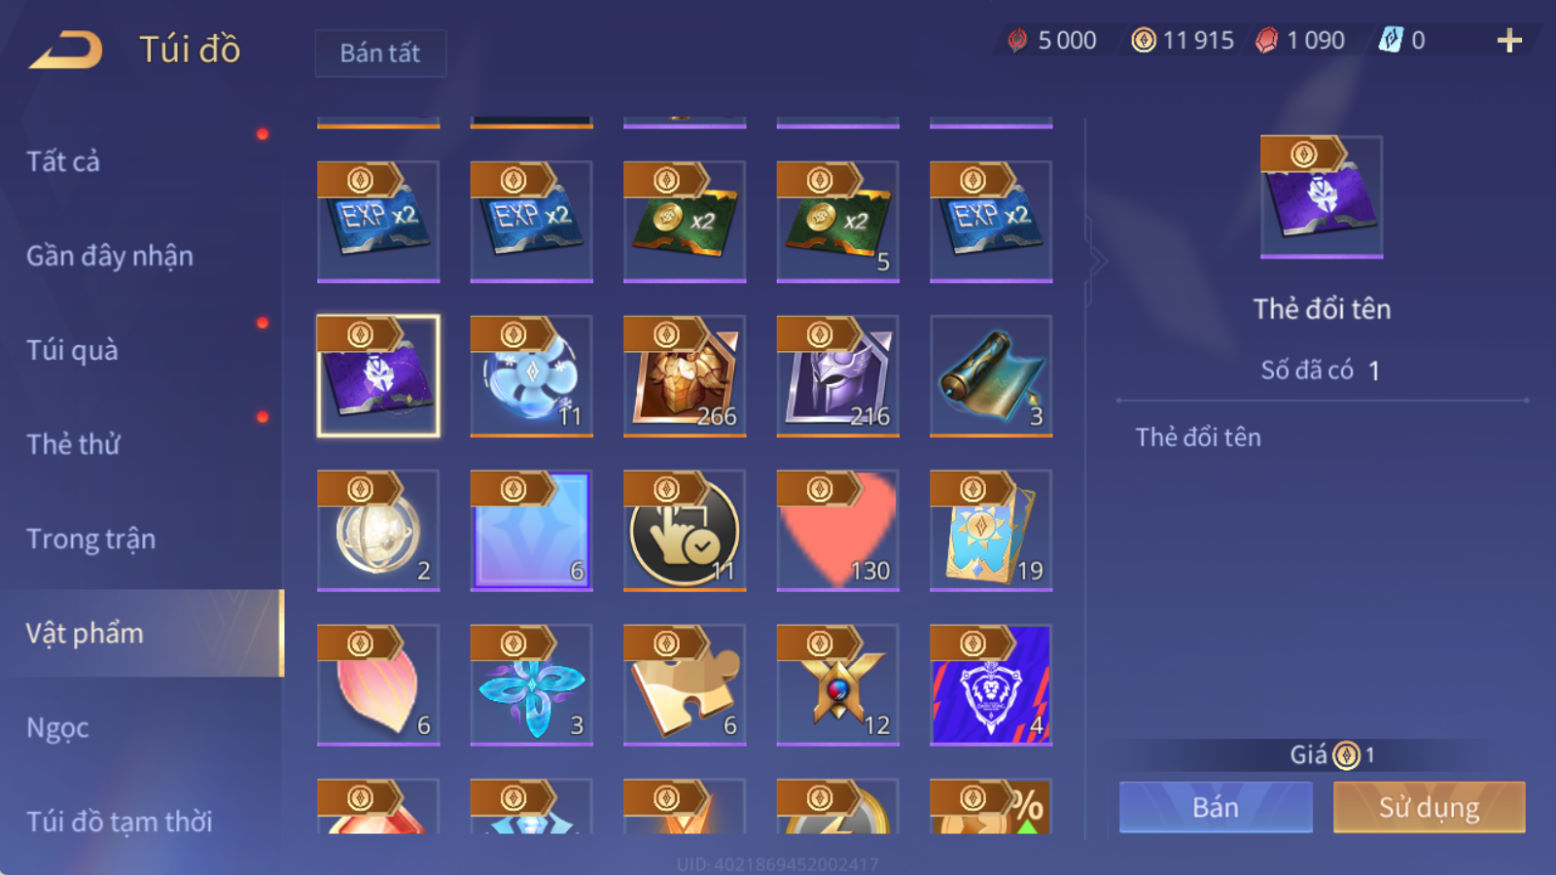Choose the purple helmet item with 216
This screenshot has height=875, width=1556.
click(838, 376)
